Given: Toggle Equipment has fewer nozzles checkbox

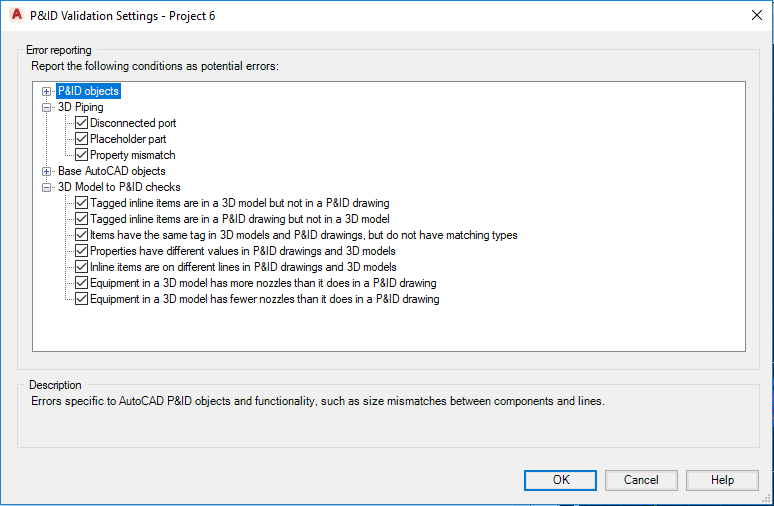Looking at the screenshot, I should [82, 299].
